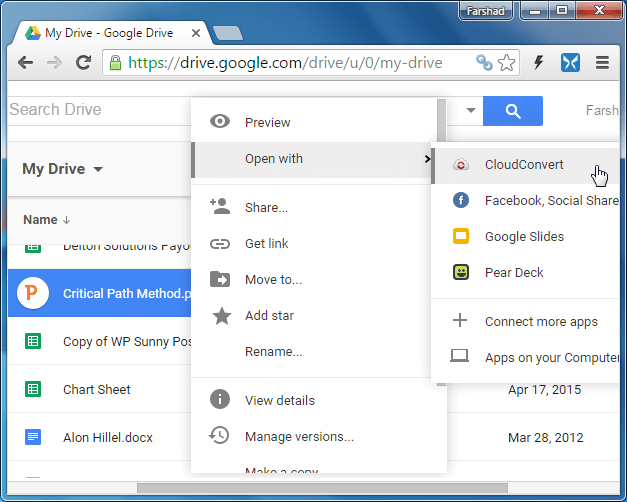Click the Mar 28, 2012 date cell
627x502 pixels.
click(x=545, y=438)
